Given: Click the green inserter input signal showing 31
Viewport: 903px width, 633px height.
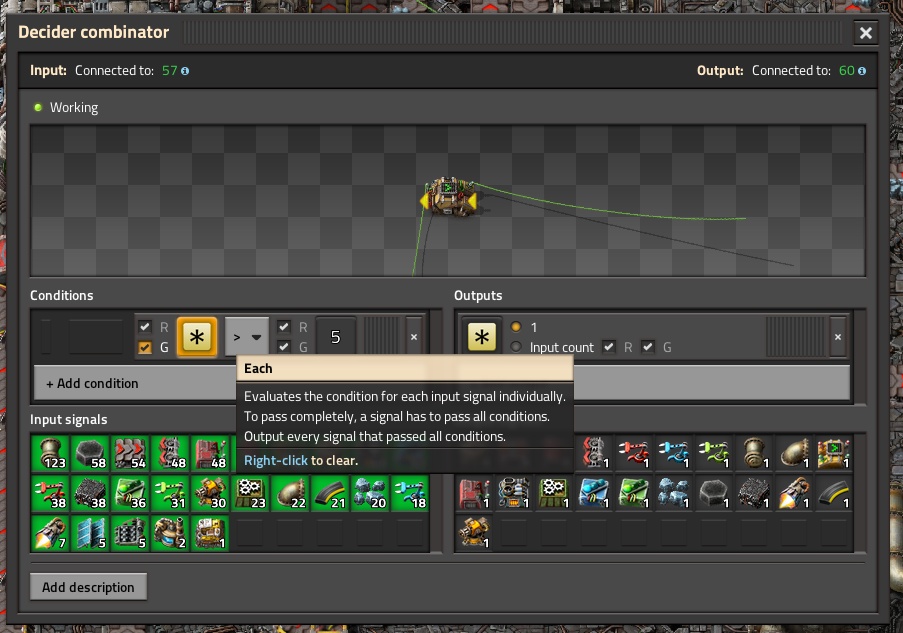Looking at the screenshot, I should tap(170, 494).
